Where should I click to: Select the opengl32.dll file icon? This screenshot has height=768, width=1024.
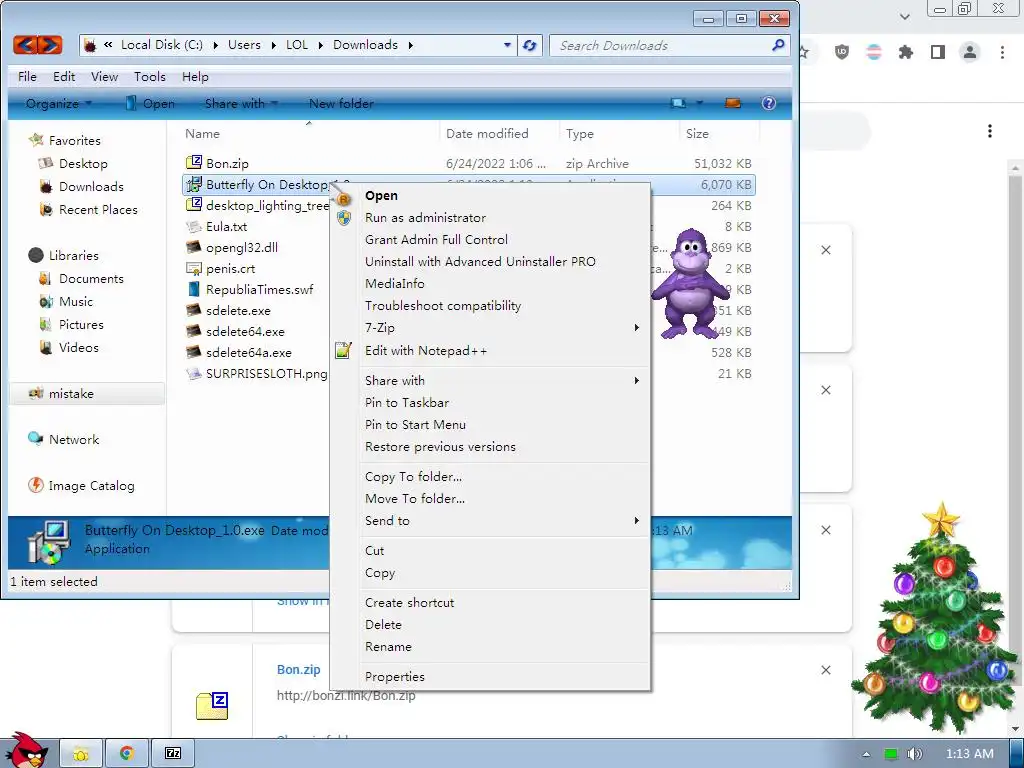click(x=193, y=247)
